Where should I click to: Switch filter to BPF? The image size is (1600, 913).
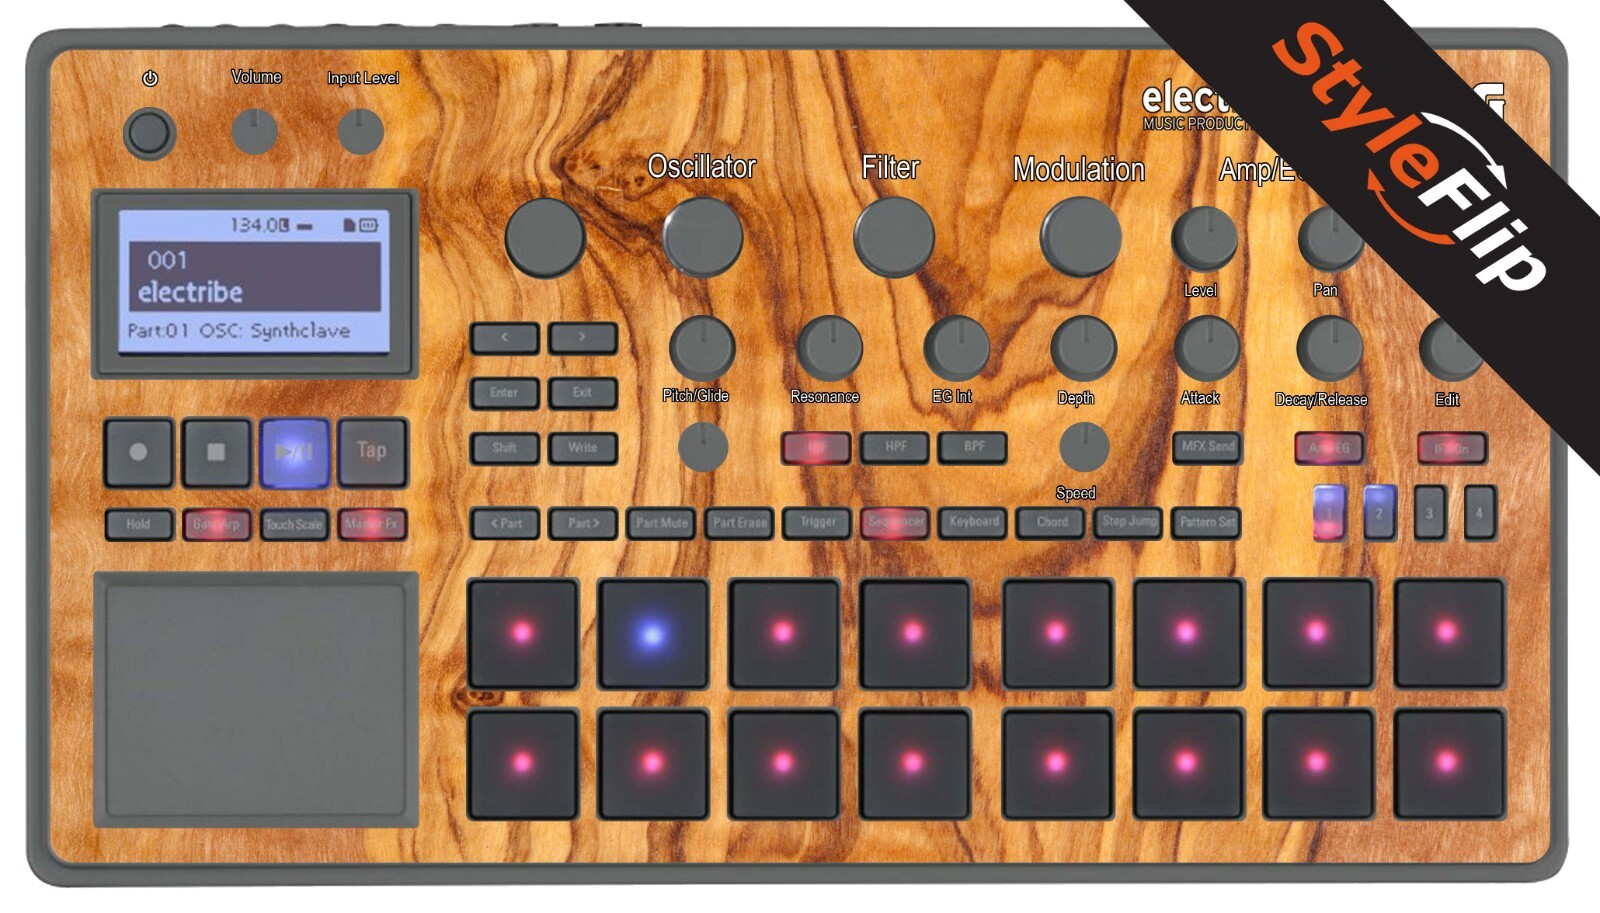coord(974,447)
